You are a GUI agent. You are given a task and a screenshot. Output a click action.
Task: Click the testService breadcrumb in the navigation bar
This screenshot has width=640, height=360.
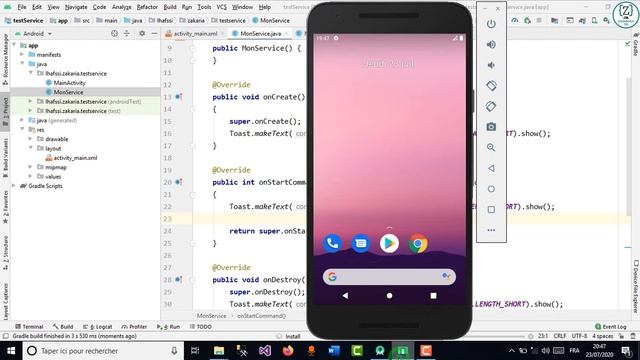[24, 20]
